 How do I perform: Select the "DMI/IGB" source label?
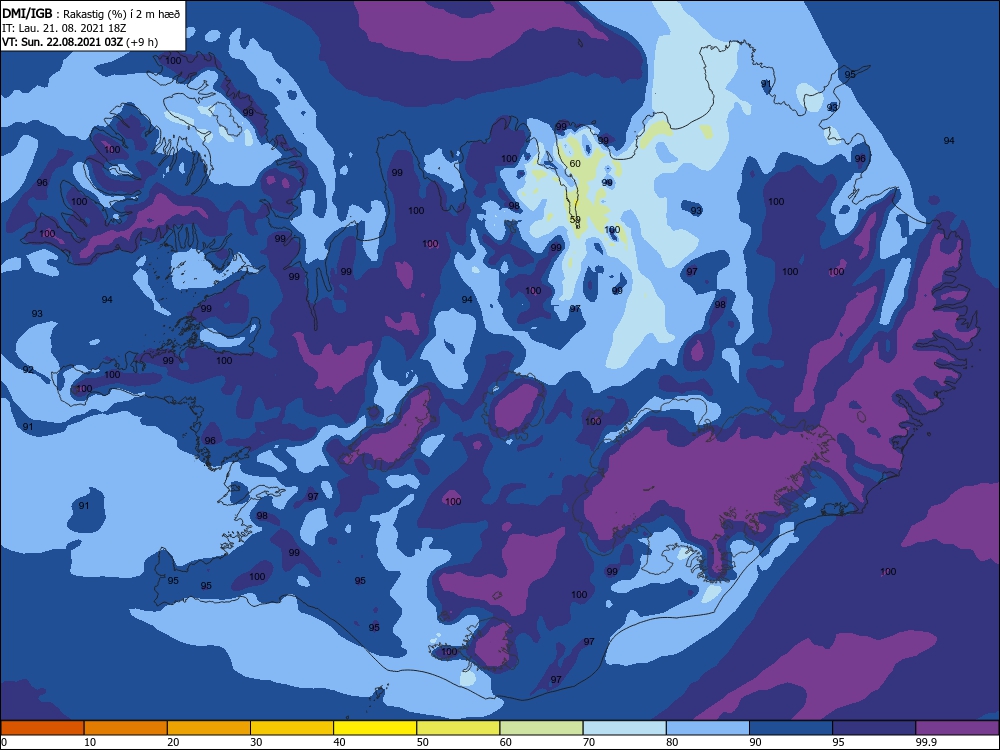pos(27,13)
